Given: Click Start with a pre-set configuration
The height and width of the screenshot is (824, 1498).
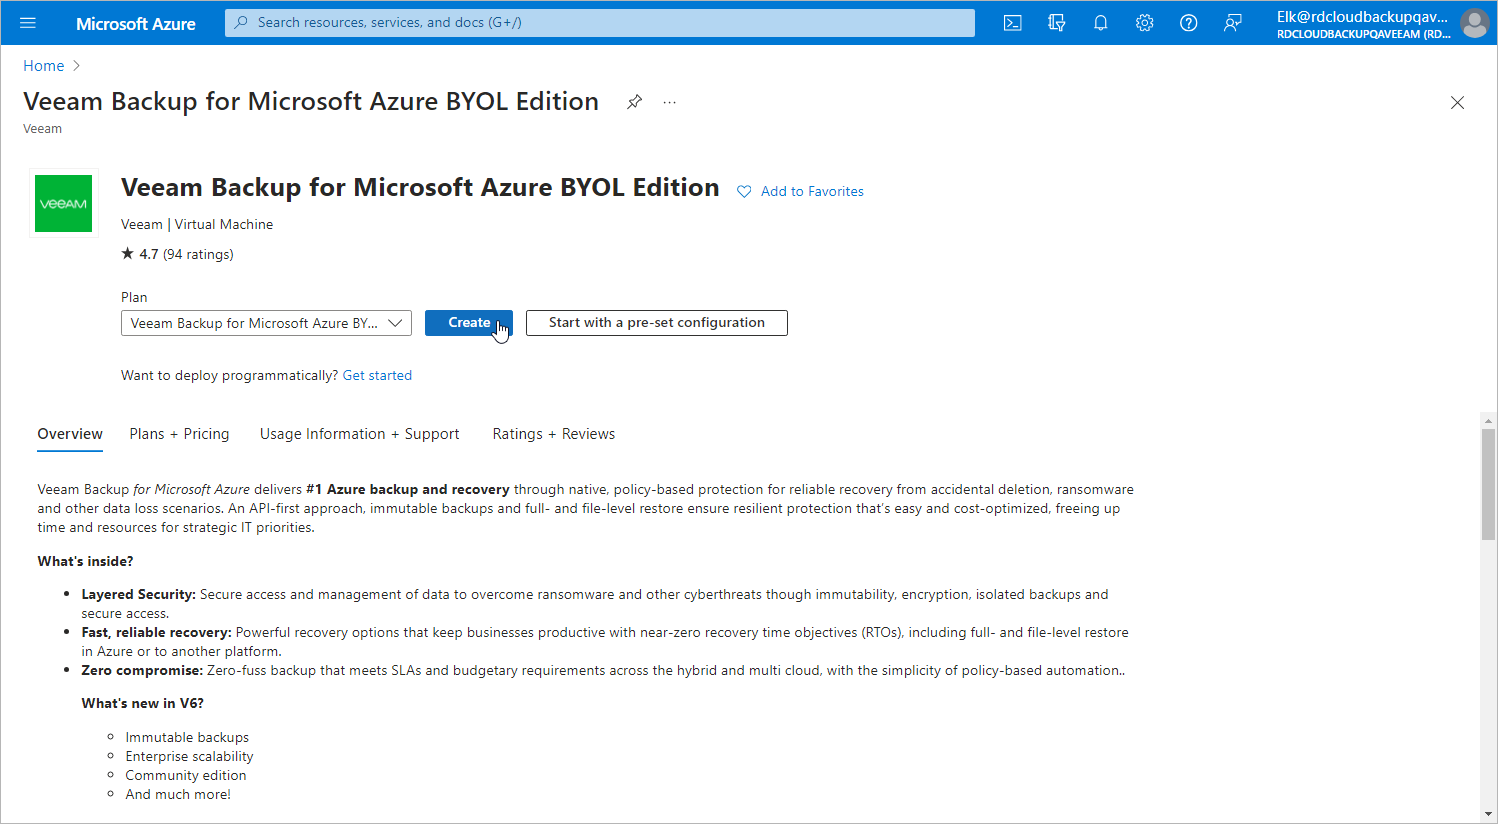Looking at the screenshot, I should point(657,323).
